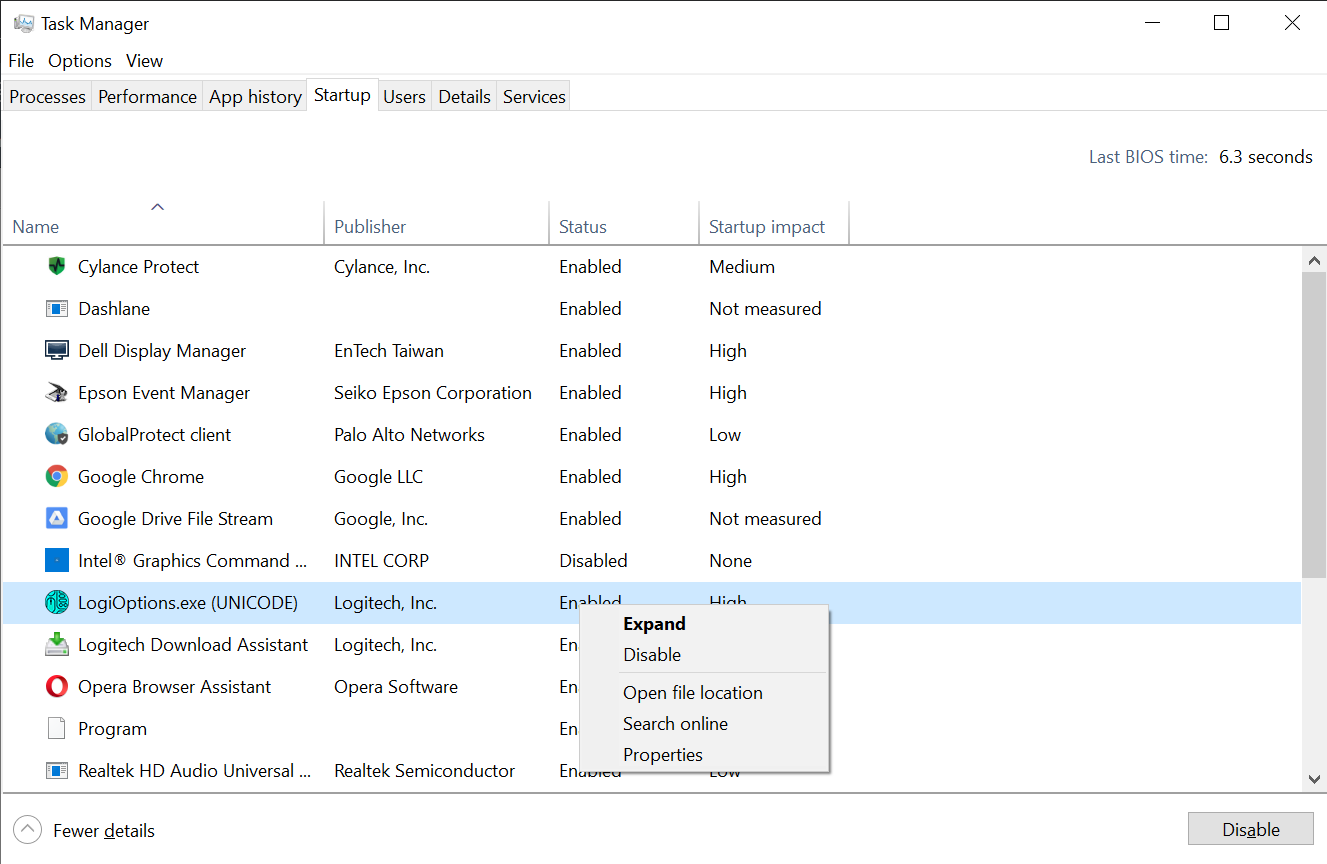Select Disable from the context menu
This screenshot has width=1327, height=864.
[x=652, y=655]
